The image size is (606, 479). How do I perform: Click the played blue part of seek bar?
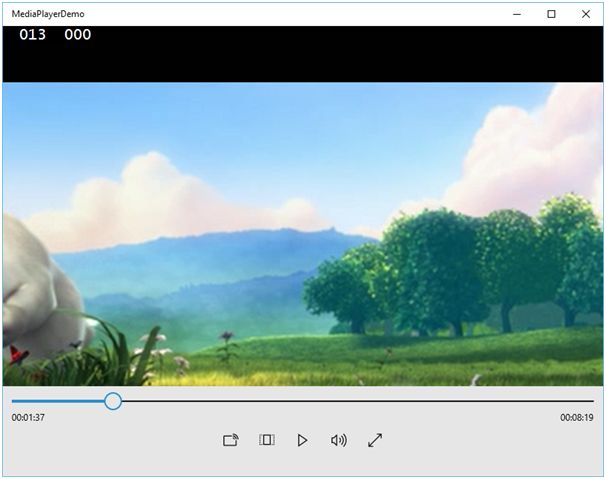pos(58,401)
